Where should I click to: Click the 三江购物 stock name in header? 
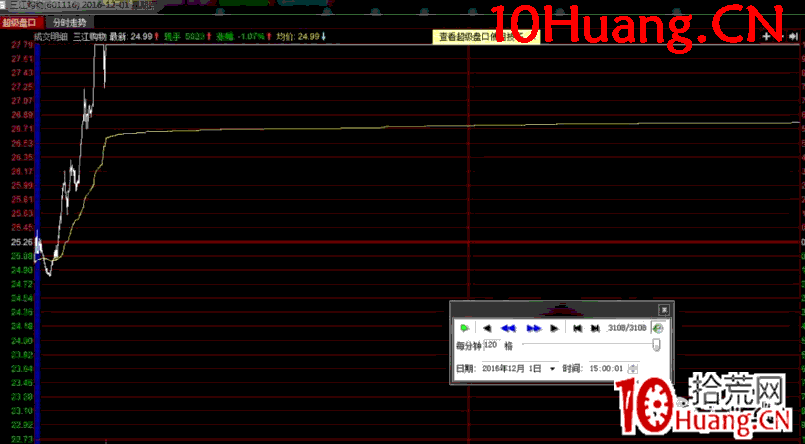pos(89,36)
